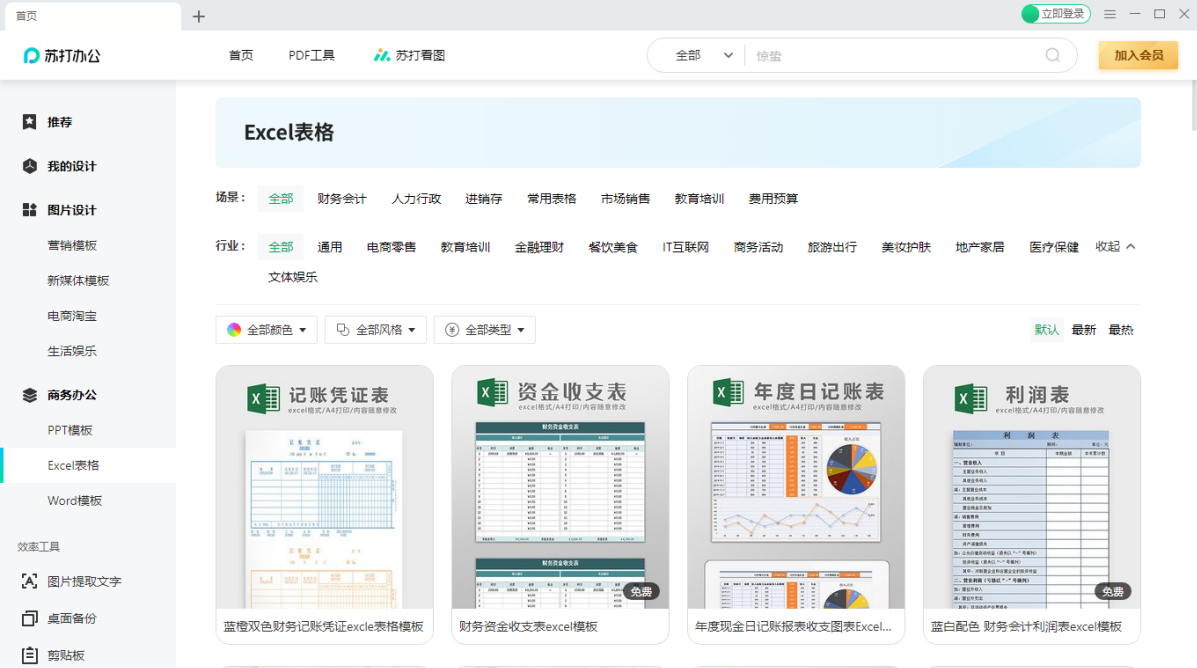The image size is (1197, 668).
Task: Sort templates by 最新
Action: (1083, 330)
